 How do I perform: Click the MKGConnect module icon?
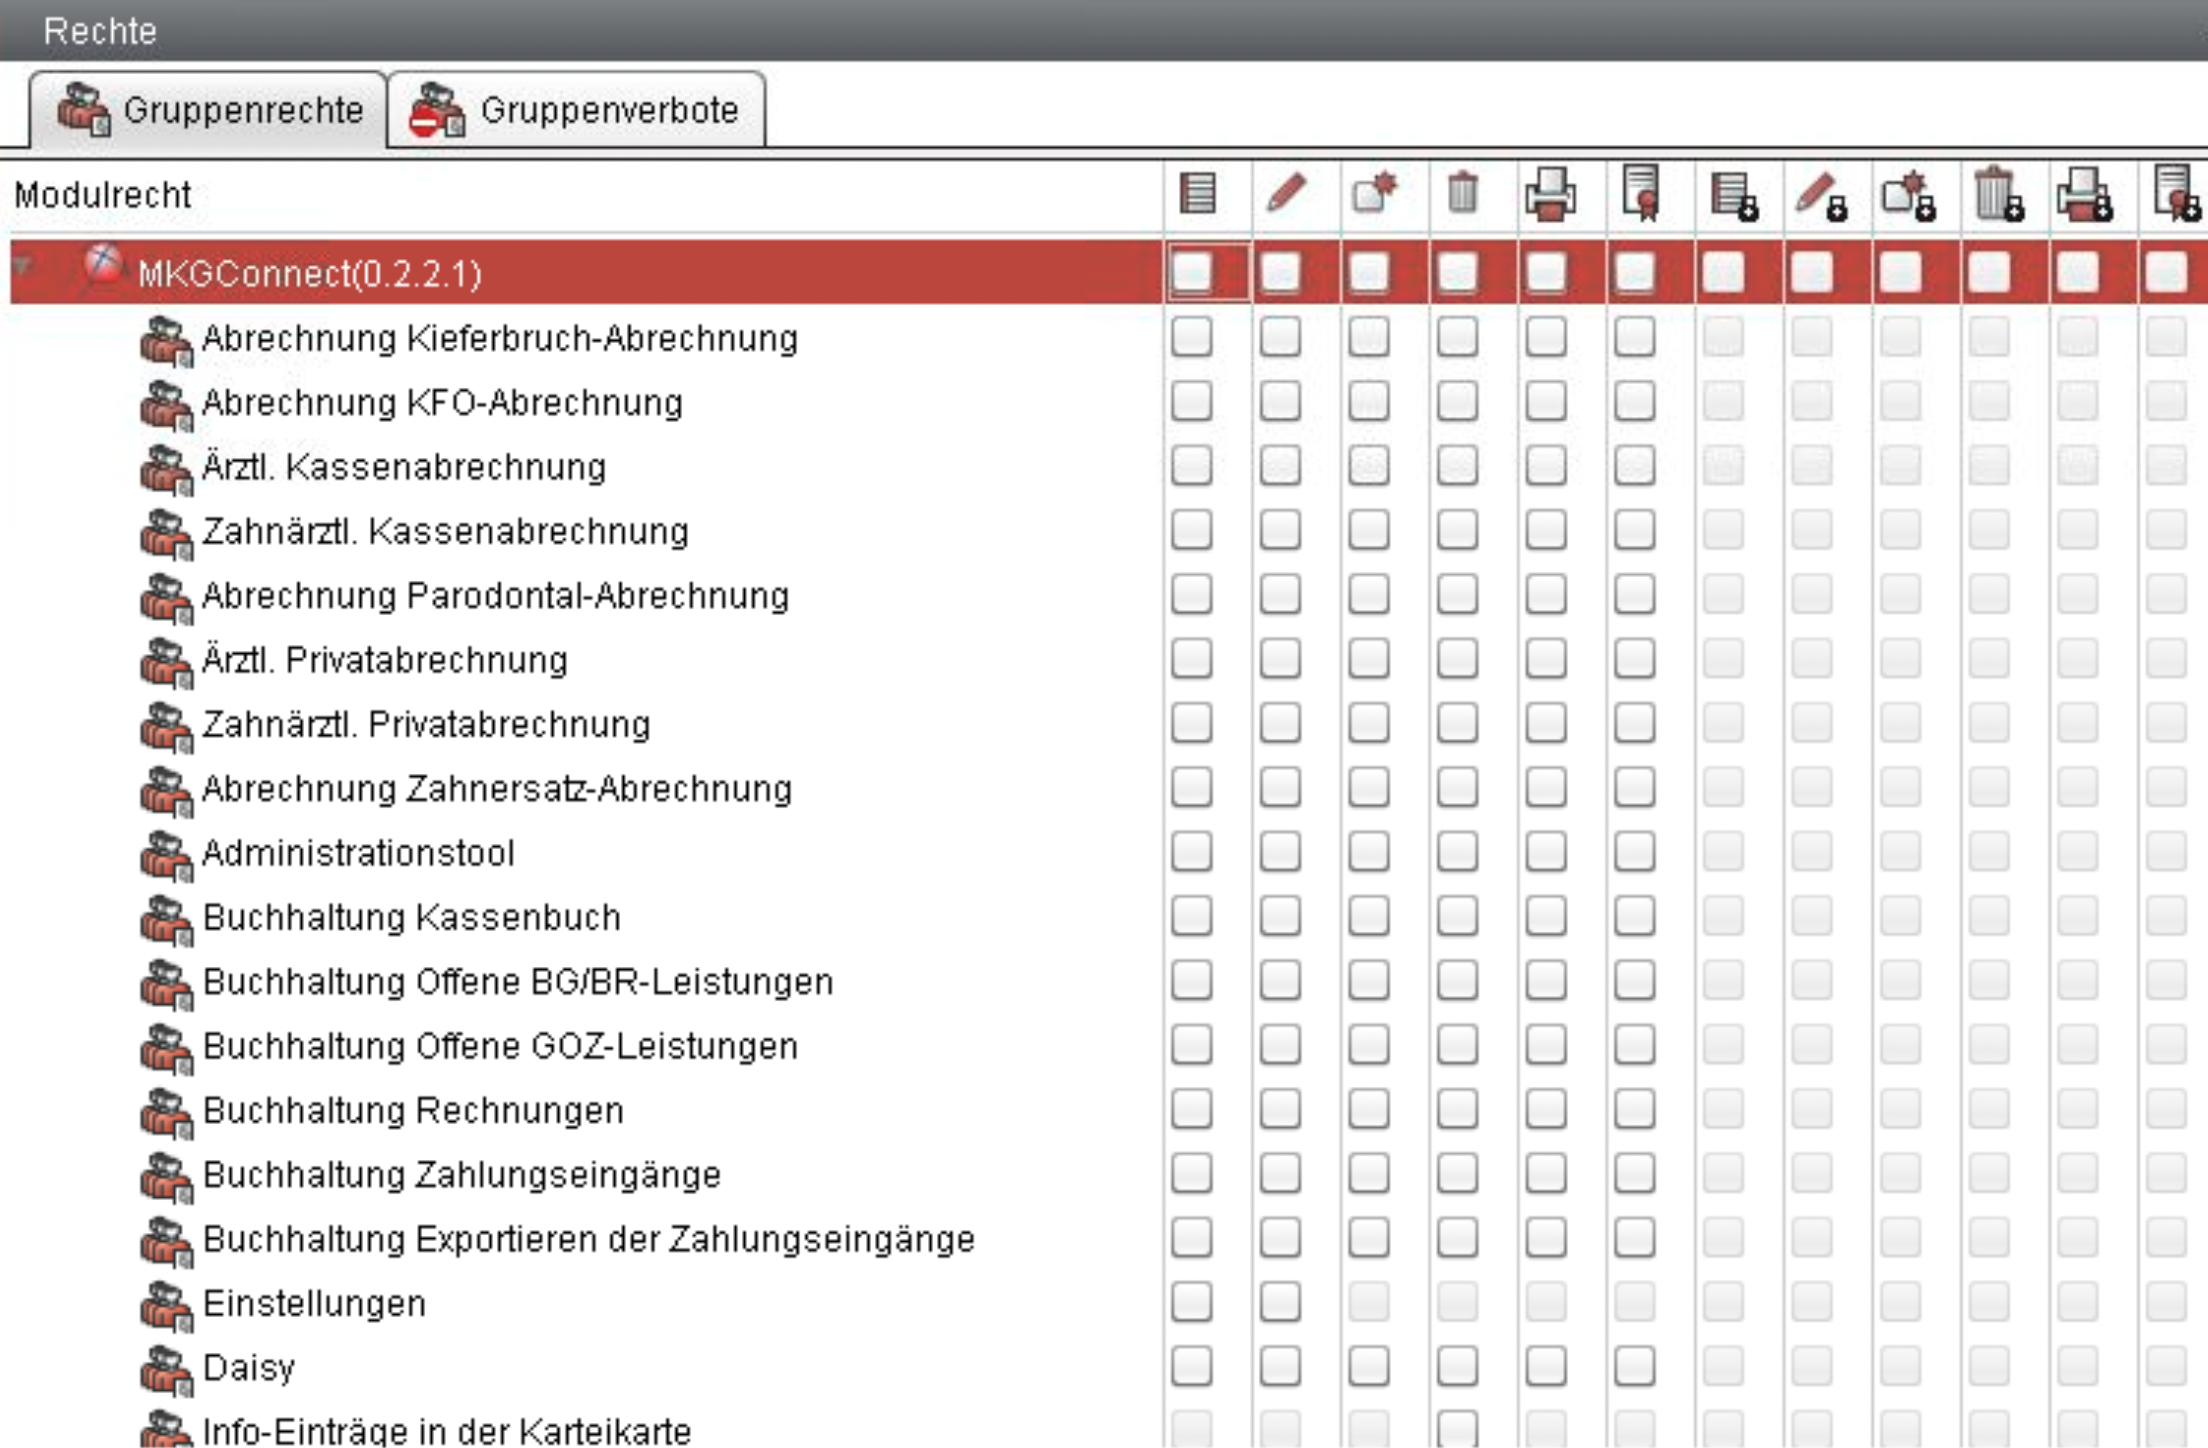(x=103, y=268)
